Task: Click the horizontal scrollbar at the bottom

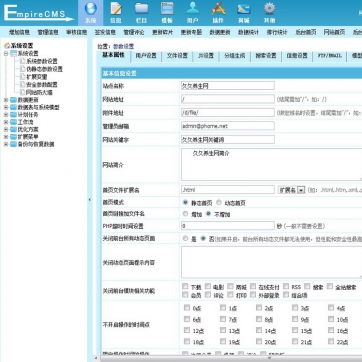Action: [230, 358]
